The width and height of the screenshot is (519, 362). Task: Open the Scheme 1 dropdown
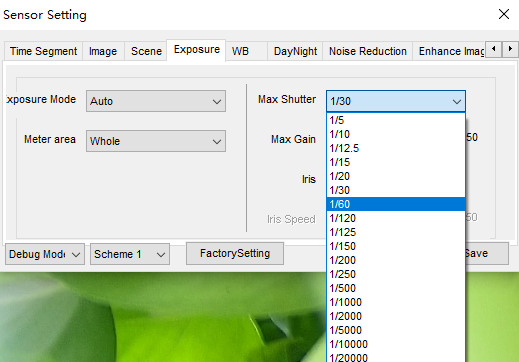tap(130, 254)
